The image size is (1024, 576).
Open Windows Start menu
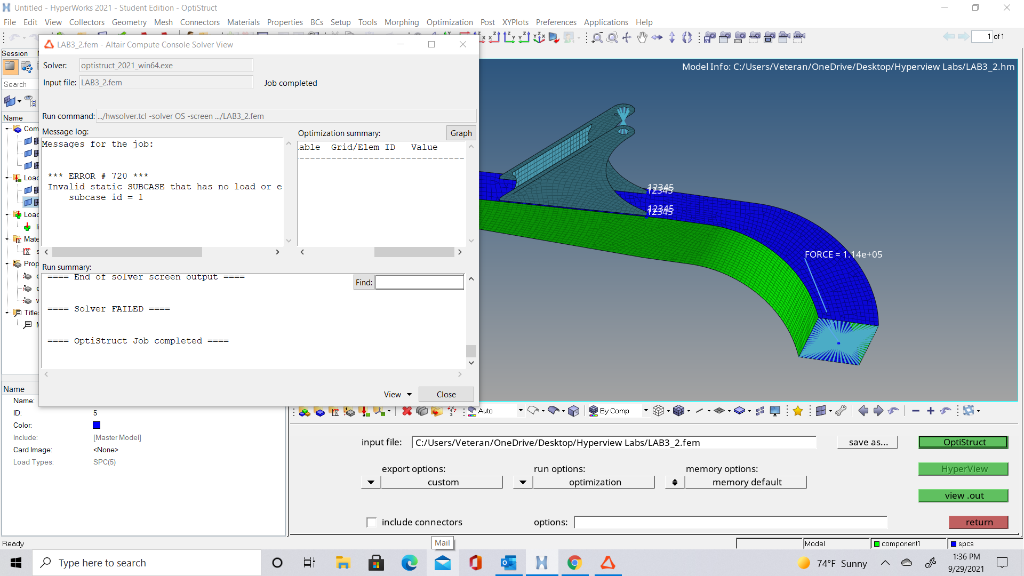tap(16, 562)
